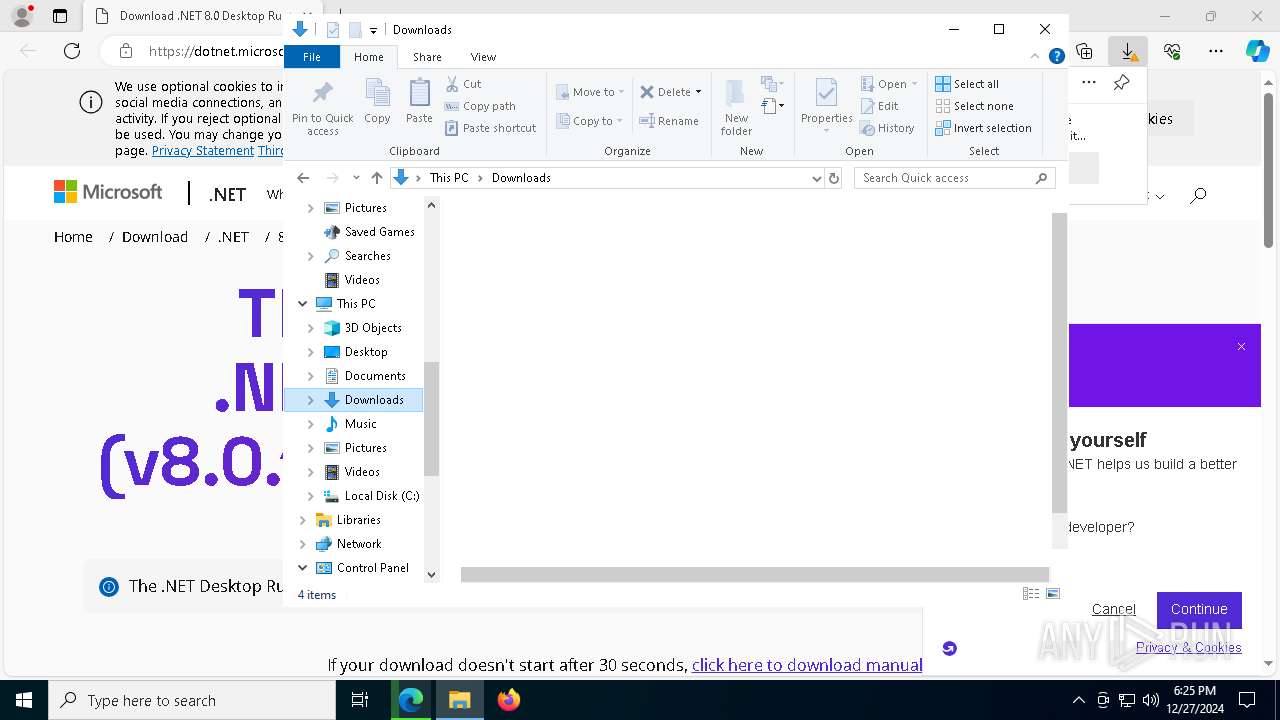Collapse the Control Panel tree node
This screenshot has height=720, width=1280.
(302, 568)
